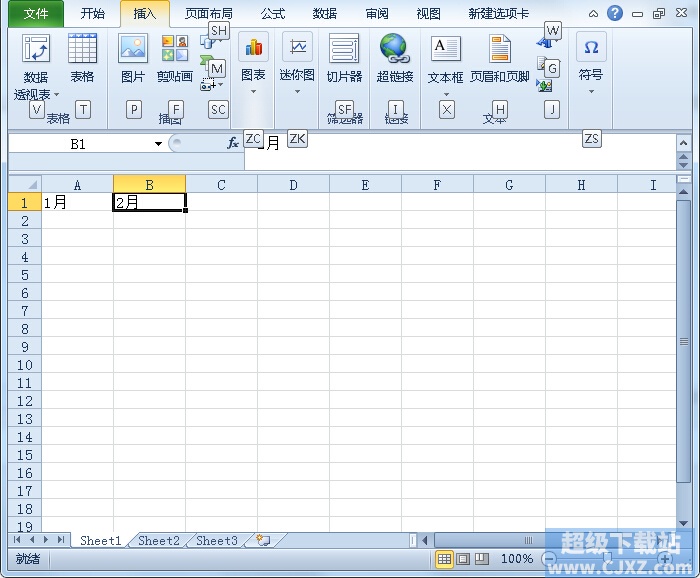The width and height of the screenshot is (700, 578).
Task: Click the Slicer (切片器) icon
Action: coord(344,50)
